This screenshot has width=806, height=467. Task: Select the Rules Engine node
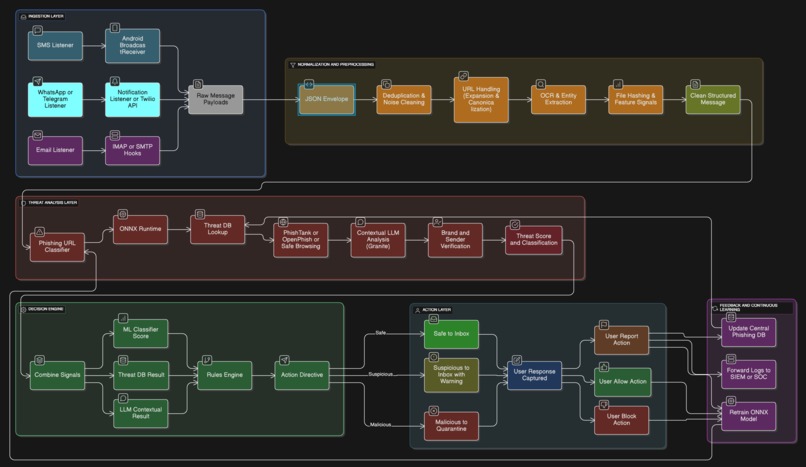click(x=225, y=375)
